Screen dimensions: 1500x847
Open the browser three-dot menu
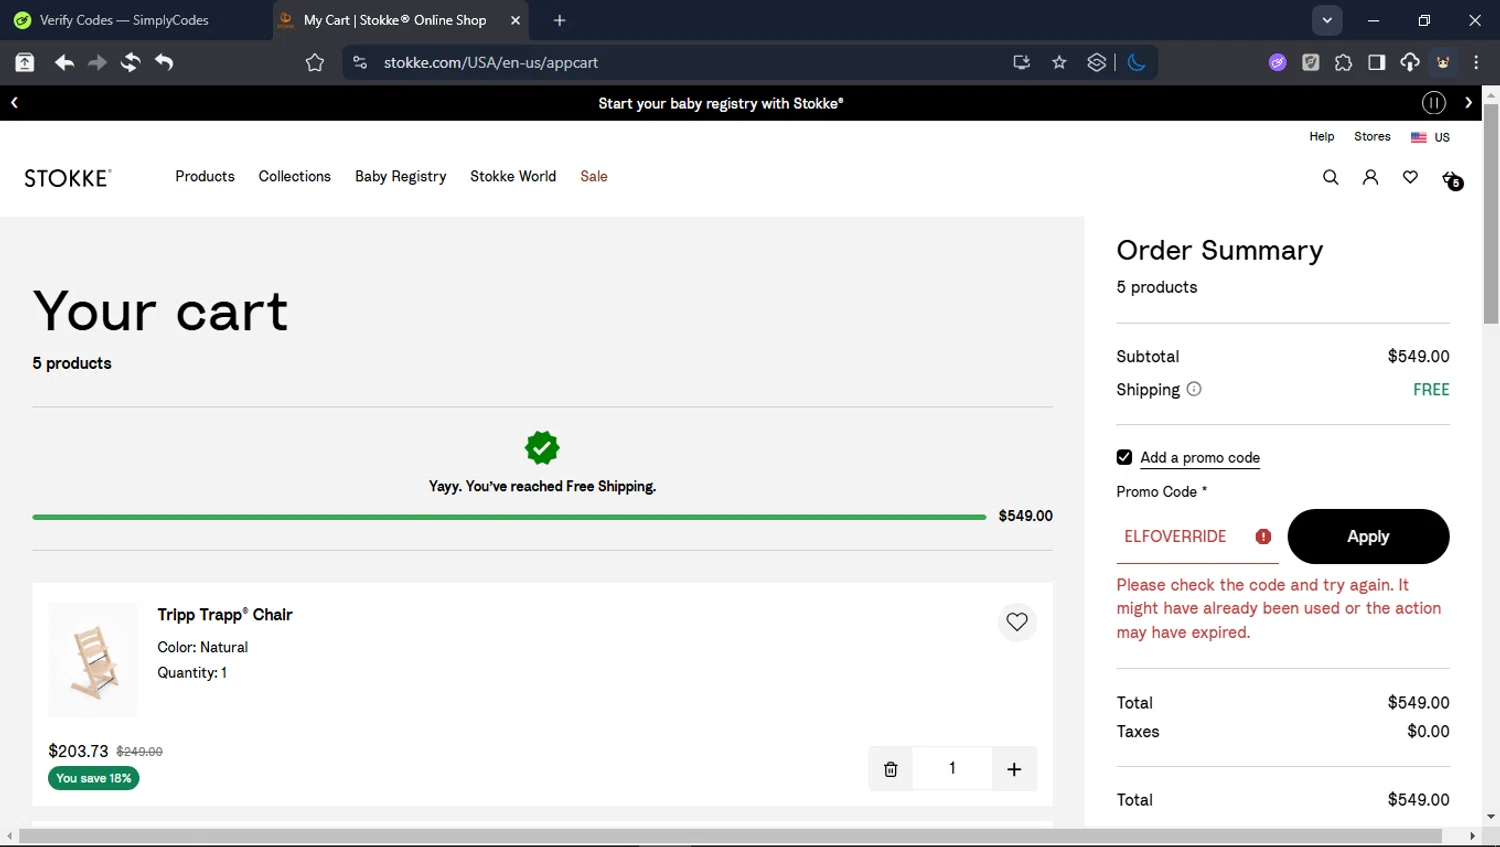[1476, 62]
